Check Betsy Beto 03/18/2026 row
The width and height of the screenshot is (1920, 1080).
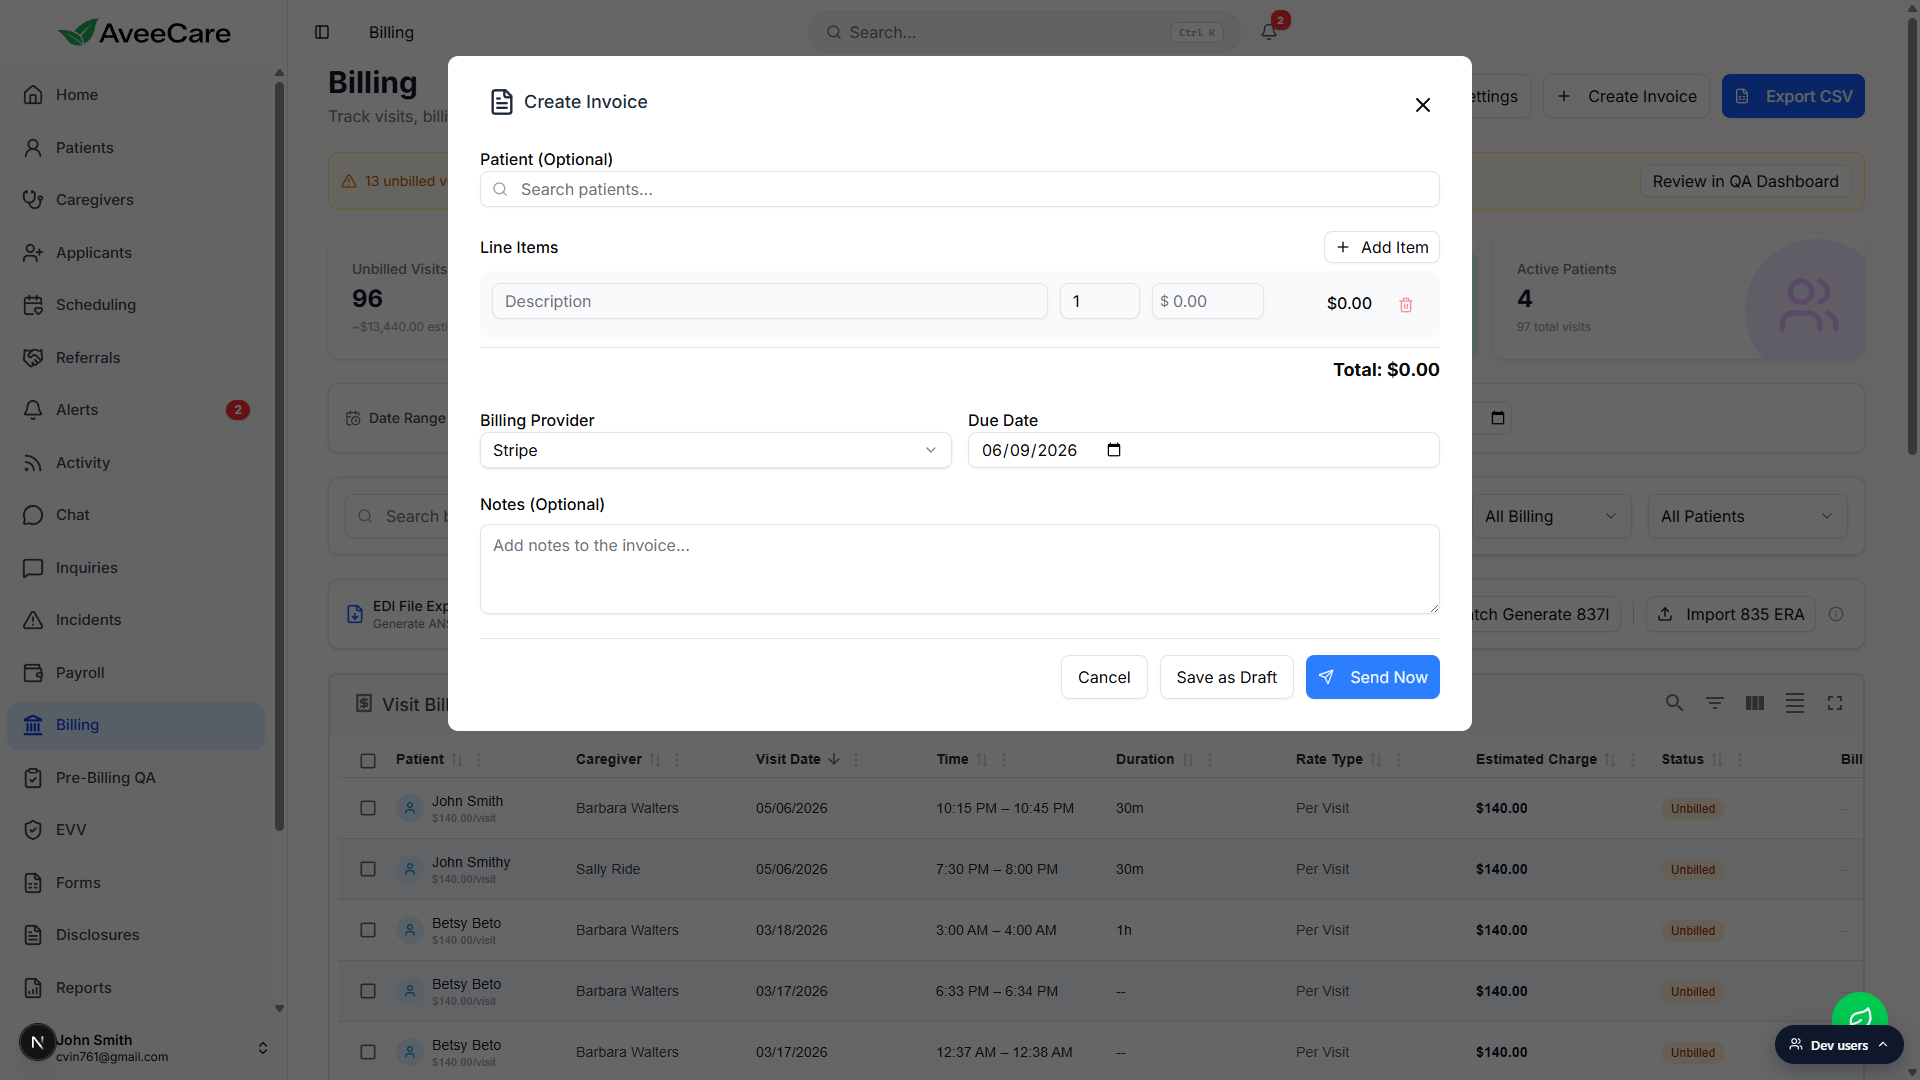point(368,930)
